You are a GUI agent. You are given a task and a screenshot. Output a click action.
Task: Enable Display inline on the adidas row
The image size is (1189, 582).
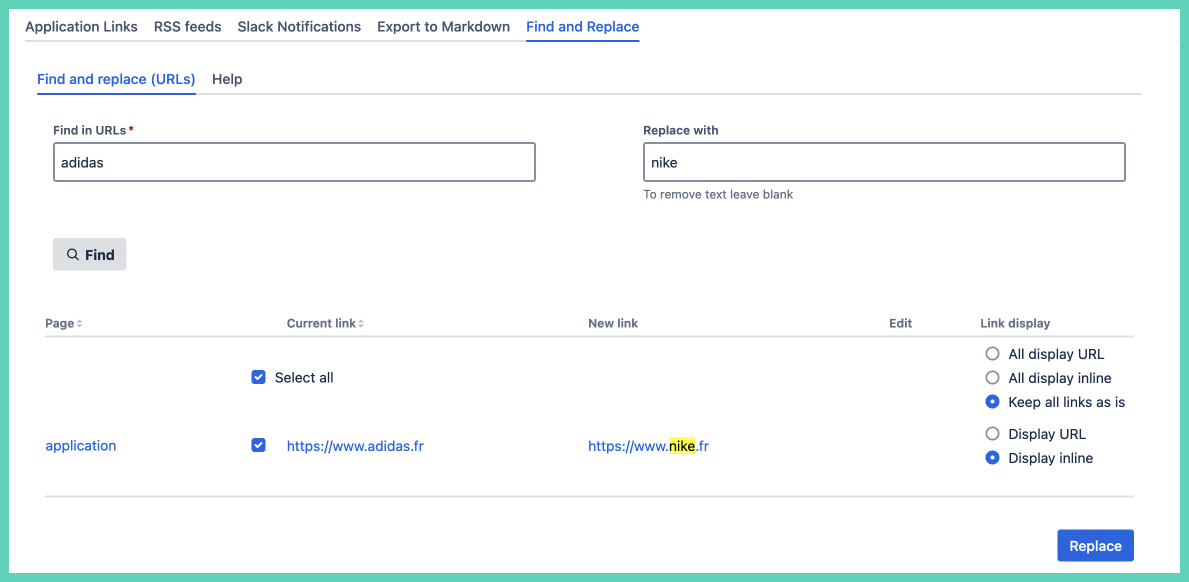[x=992, y=457]
